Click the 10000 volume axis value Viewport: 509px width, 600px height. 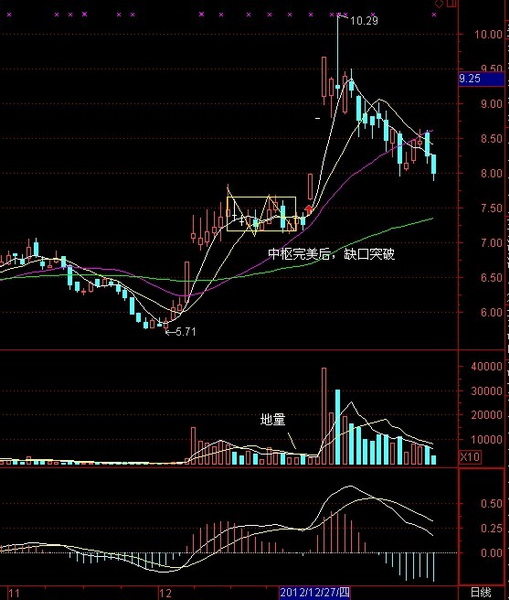click(x=487, y=439)
